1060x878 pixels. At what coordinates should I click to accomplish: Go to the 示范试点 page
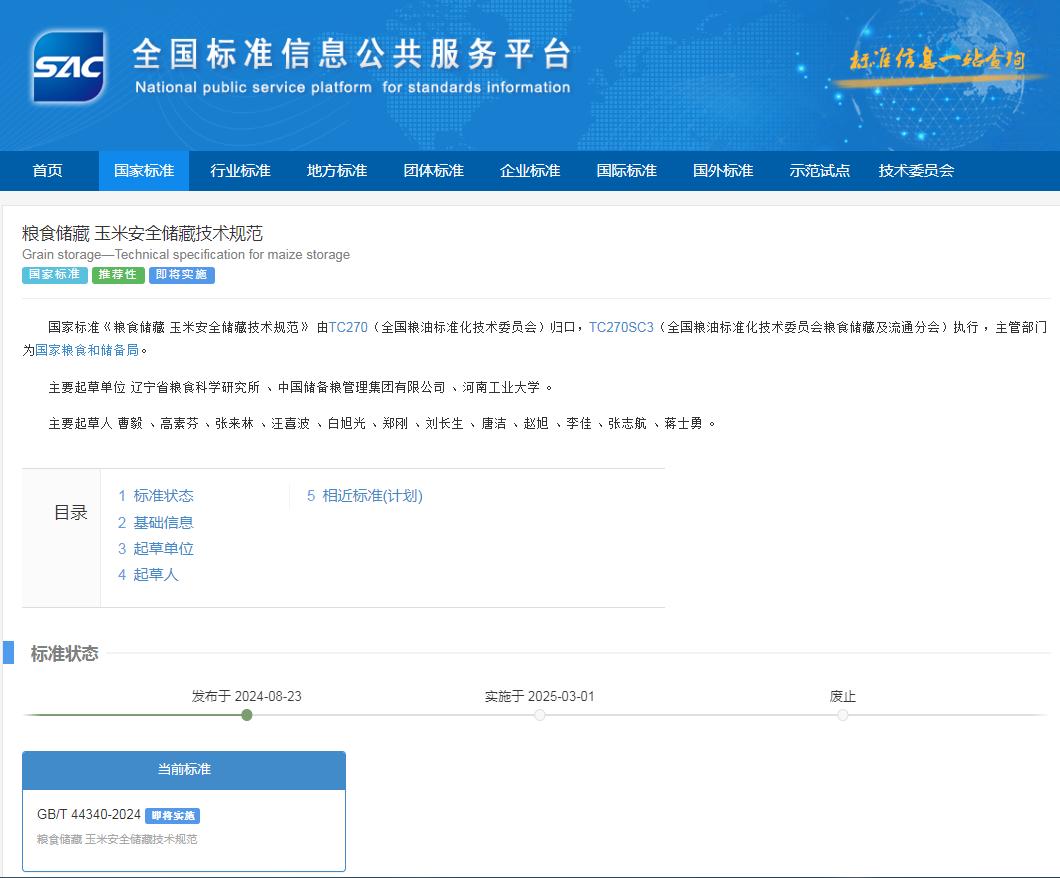[x=819, y=171]
